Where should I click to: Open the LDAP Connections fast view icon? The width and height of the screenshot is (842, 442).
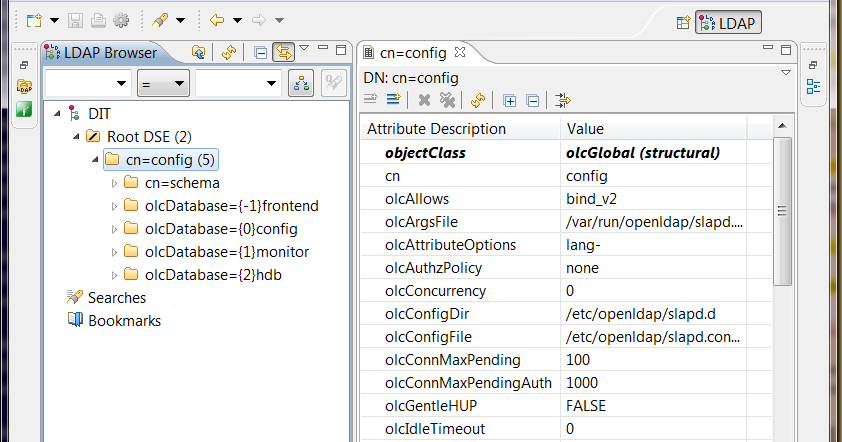(24, 86)
